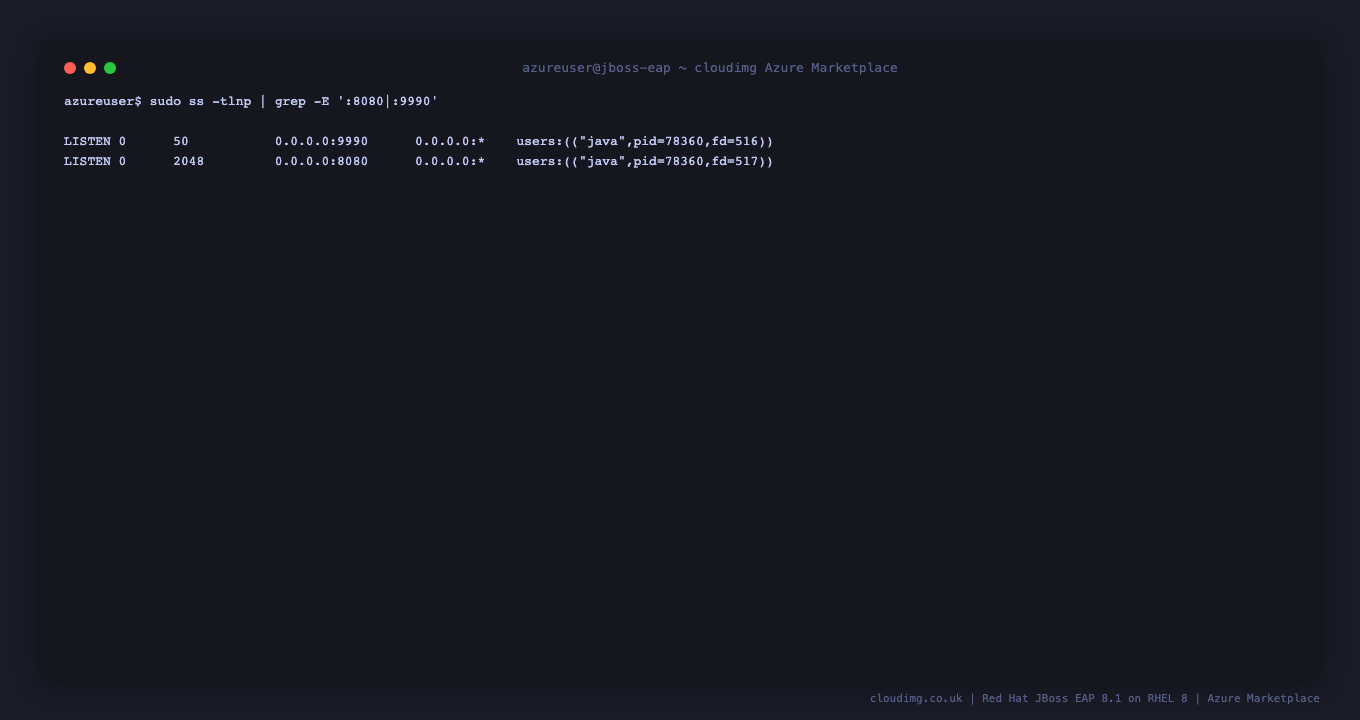The width and height of the screenshot is (1360, 720).
Task: Select the address 0.0.0.0:9990
Action: [322, 141]
